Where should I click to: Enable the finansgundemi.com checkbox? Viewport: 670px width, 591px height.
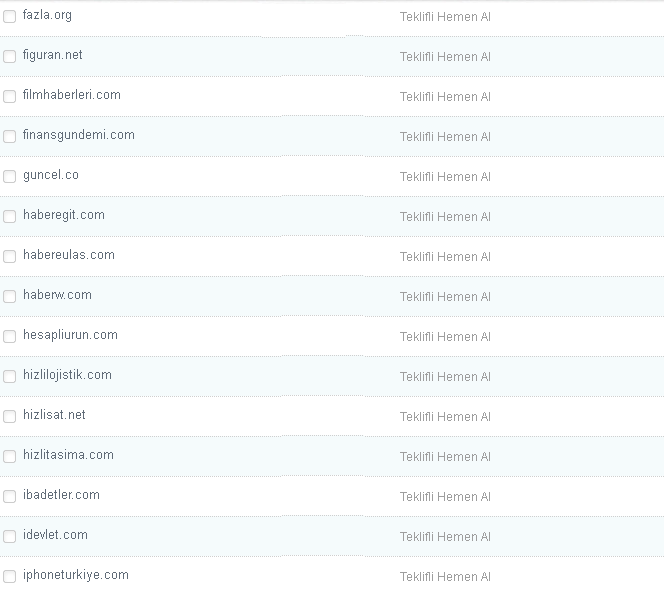tap(10, 137)
